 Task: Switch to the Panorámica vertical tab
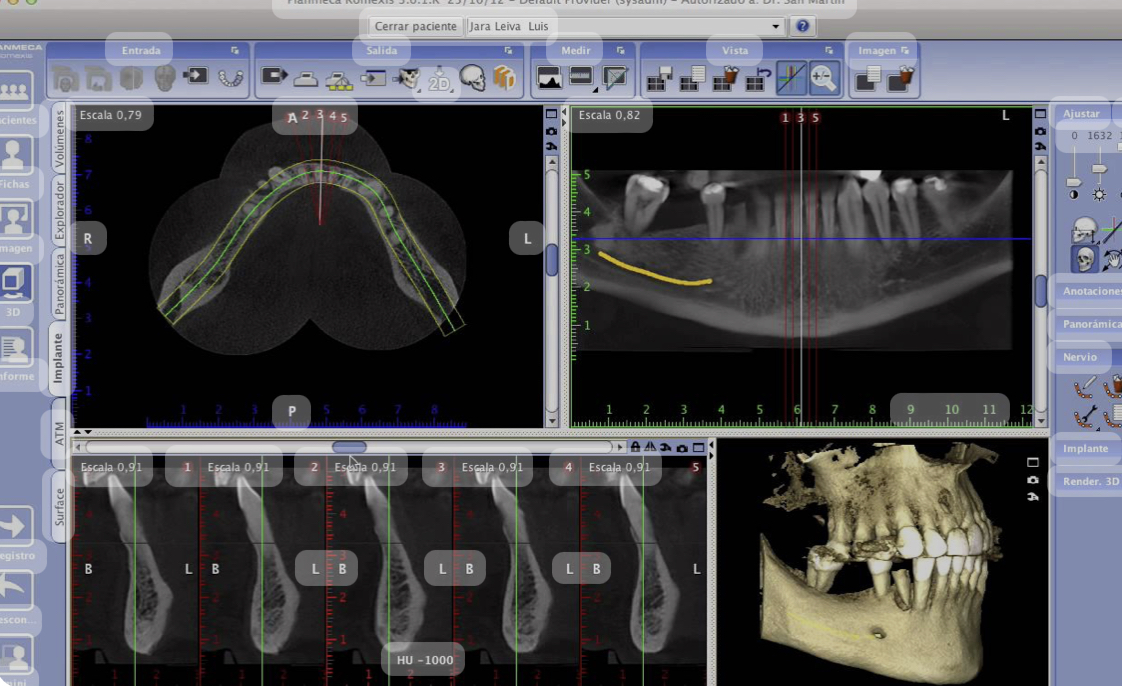[59, 285]
